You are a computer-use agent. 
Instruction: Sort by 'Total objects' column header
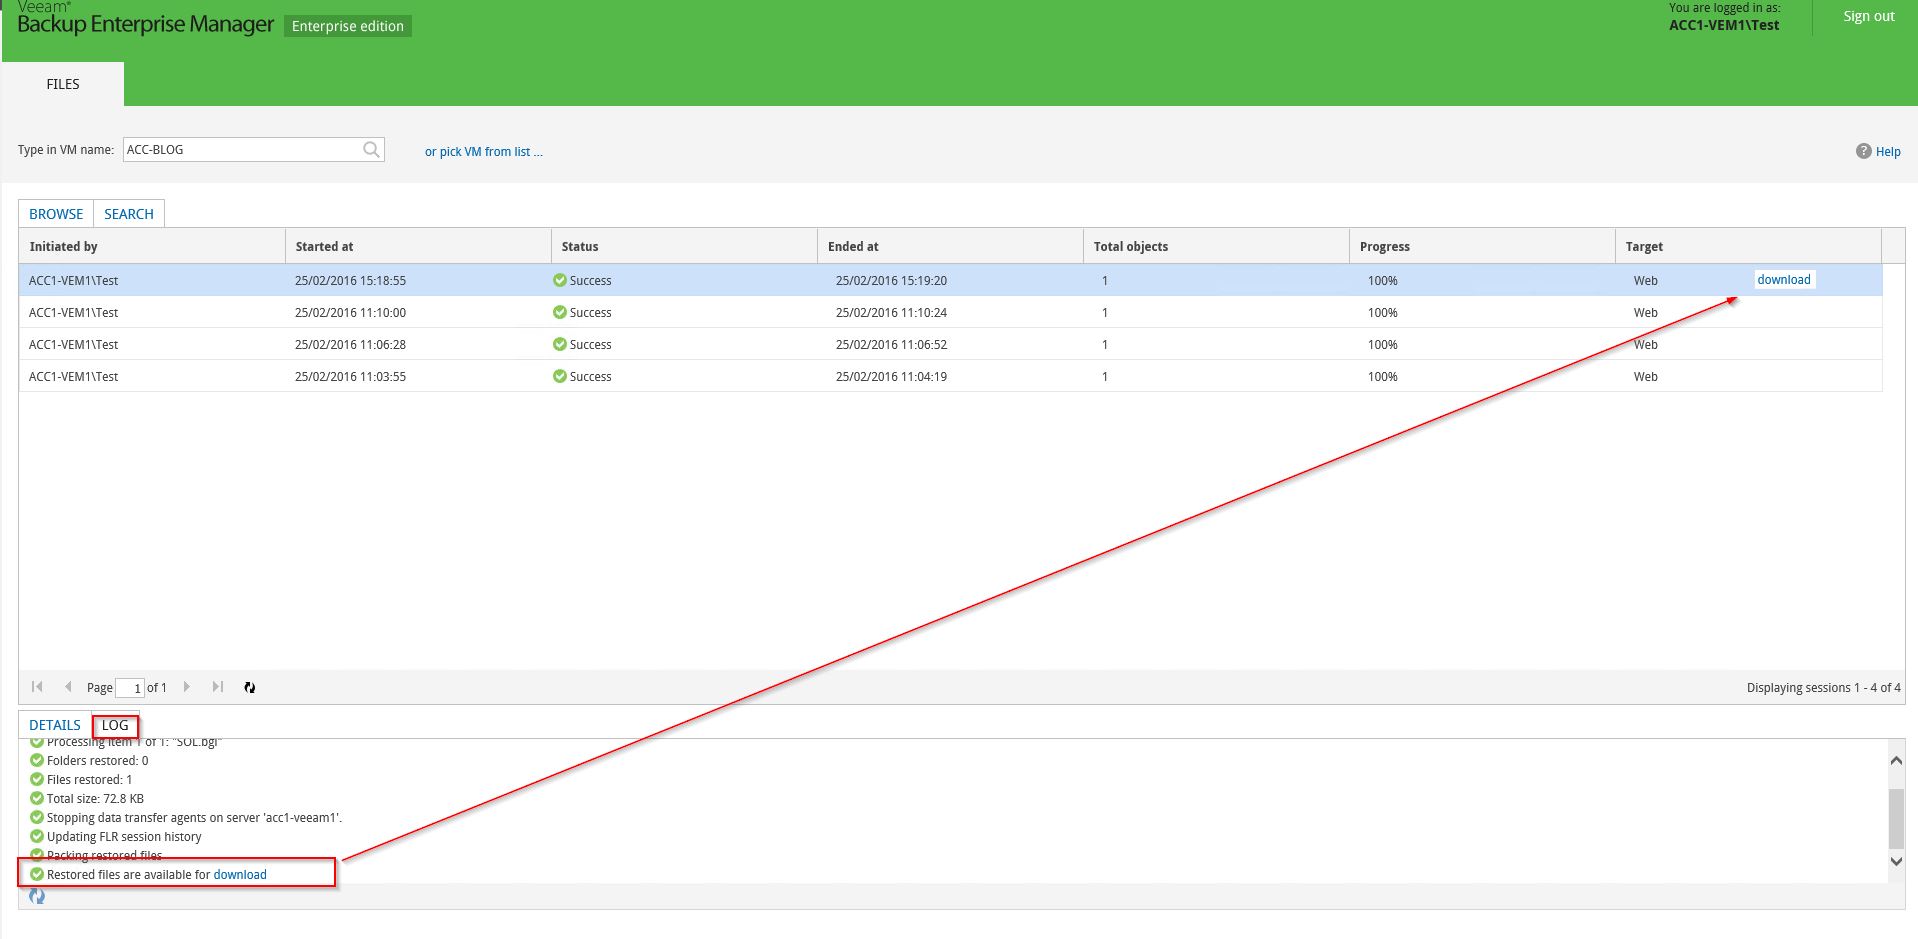coord(1216,246)
